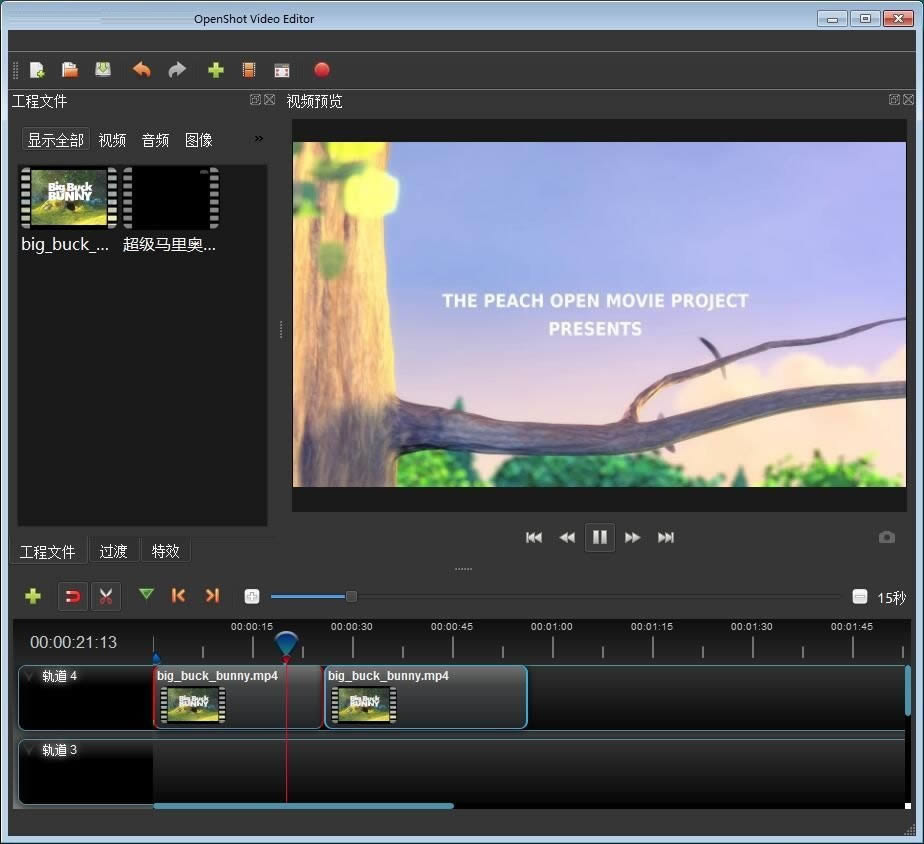Toggle fullscreen using the toolbar icon
The image size is (924, 844).
pos(282,71)
